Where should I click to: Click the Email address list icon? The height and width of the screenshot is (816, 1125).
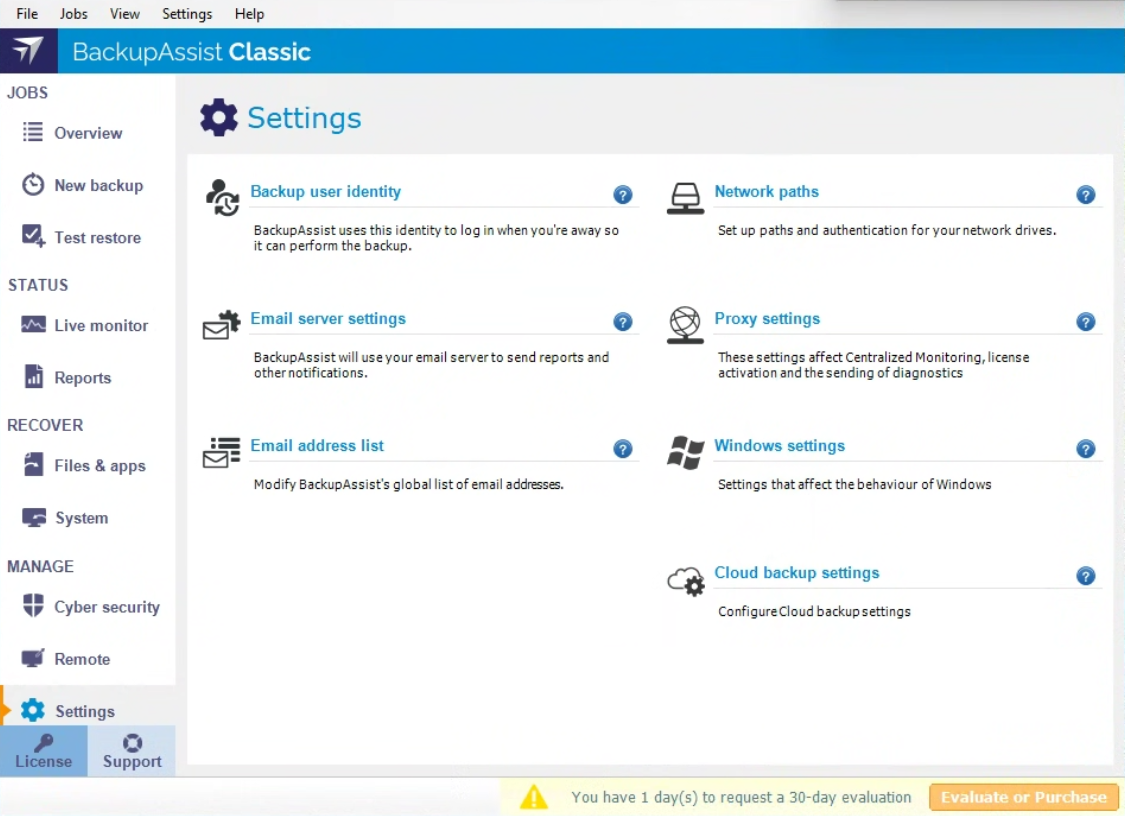point(222,452)
